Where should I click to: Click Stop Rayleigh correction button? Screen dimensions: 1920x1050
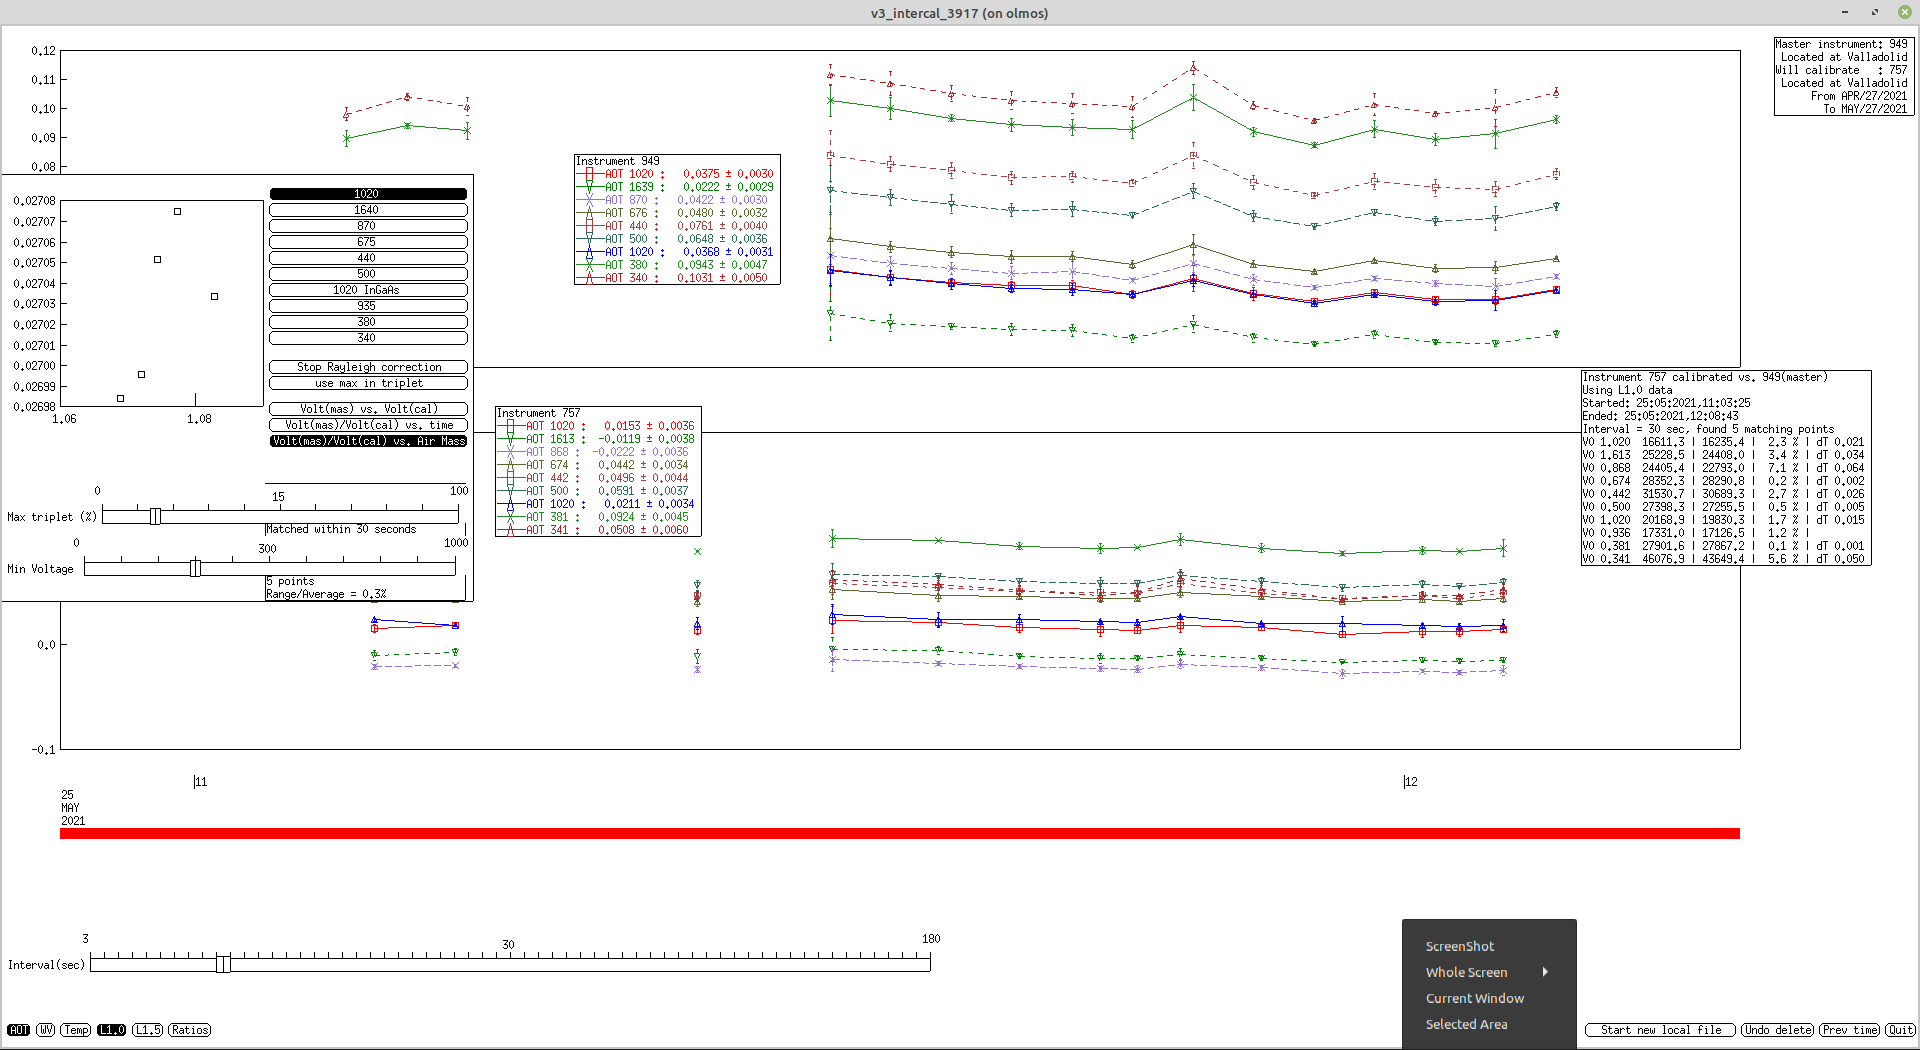click(368, 367)
